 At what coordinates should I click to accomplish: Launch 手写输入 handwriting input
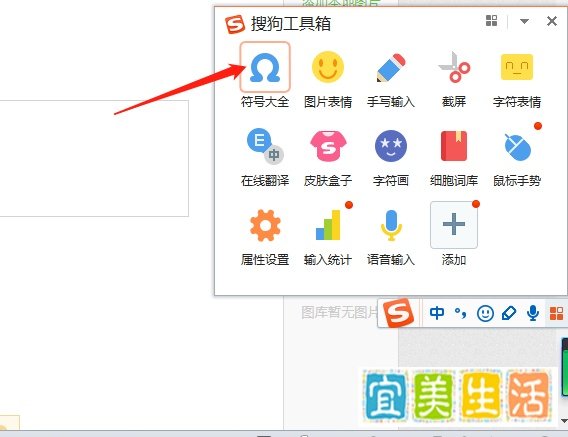click(391, 67)
